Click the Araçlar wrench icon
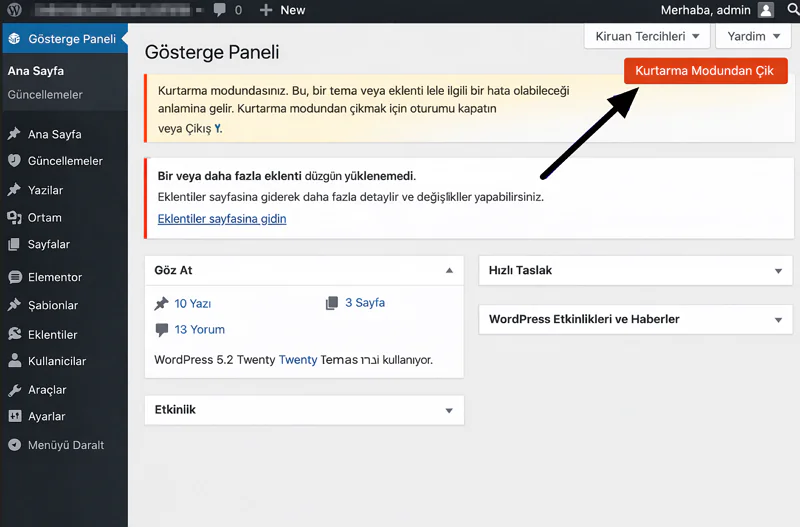Image resolution: width=800 pixels, height=527 pixels. coord(14,390)
